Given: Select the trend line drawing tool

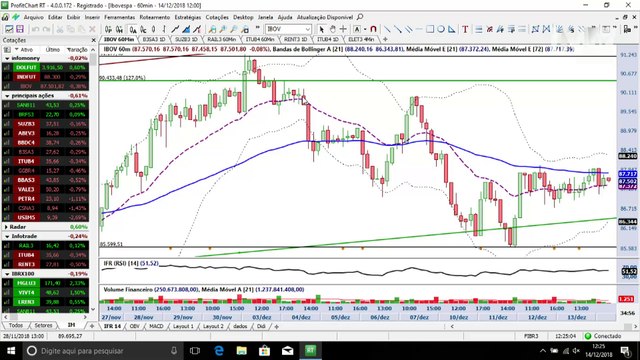Looking at the screenshot, I should [387, 29].
